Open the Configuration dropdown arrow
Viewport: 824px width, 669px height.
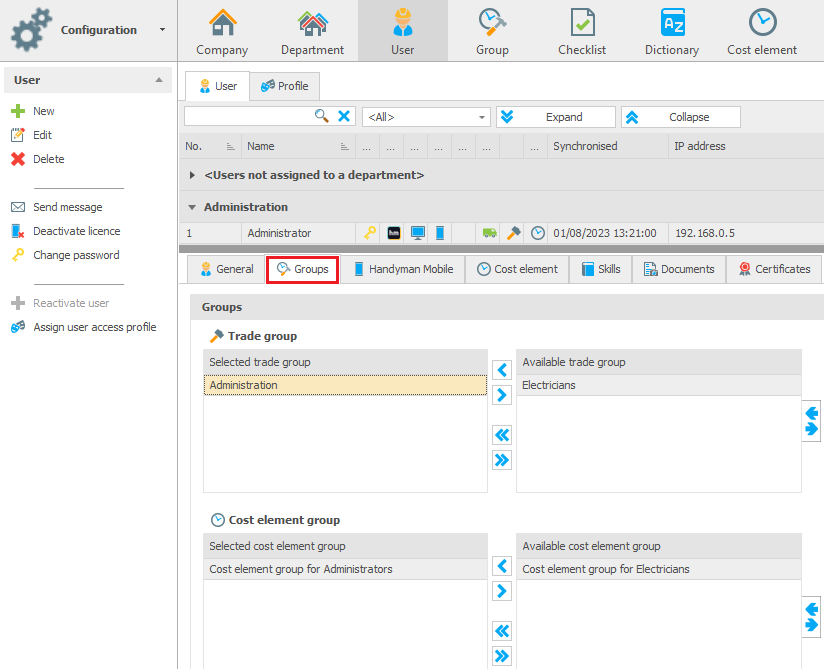162,30
